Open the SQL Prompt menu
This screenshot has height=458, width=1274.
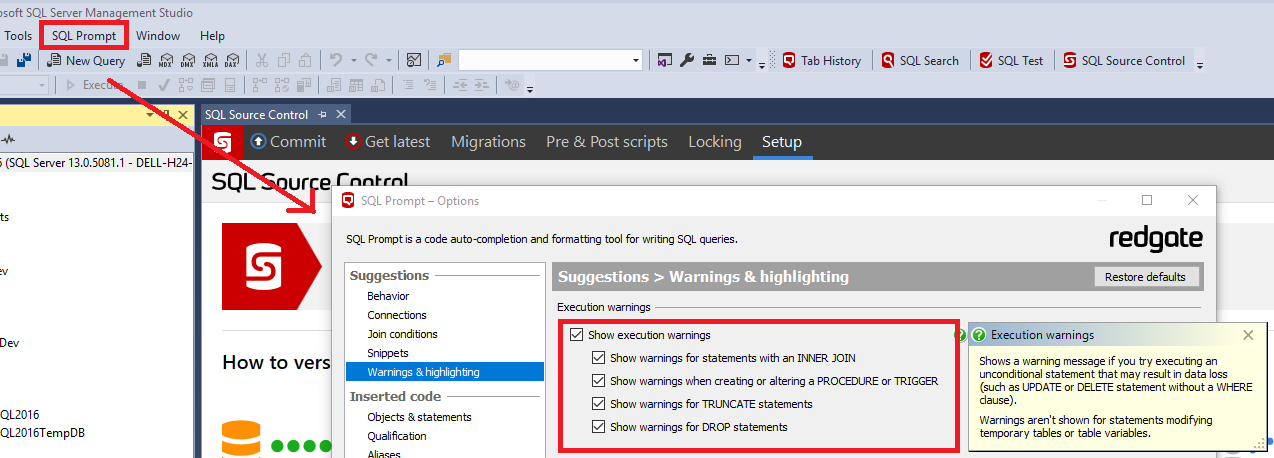point(84,35)
